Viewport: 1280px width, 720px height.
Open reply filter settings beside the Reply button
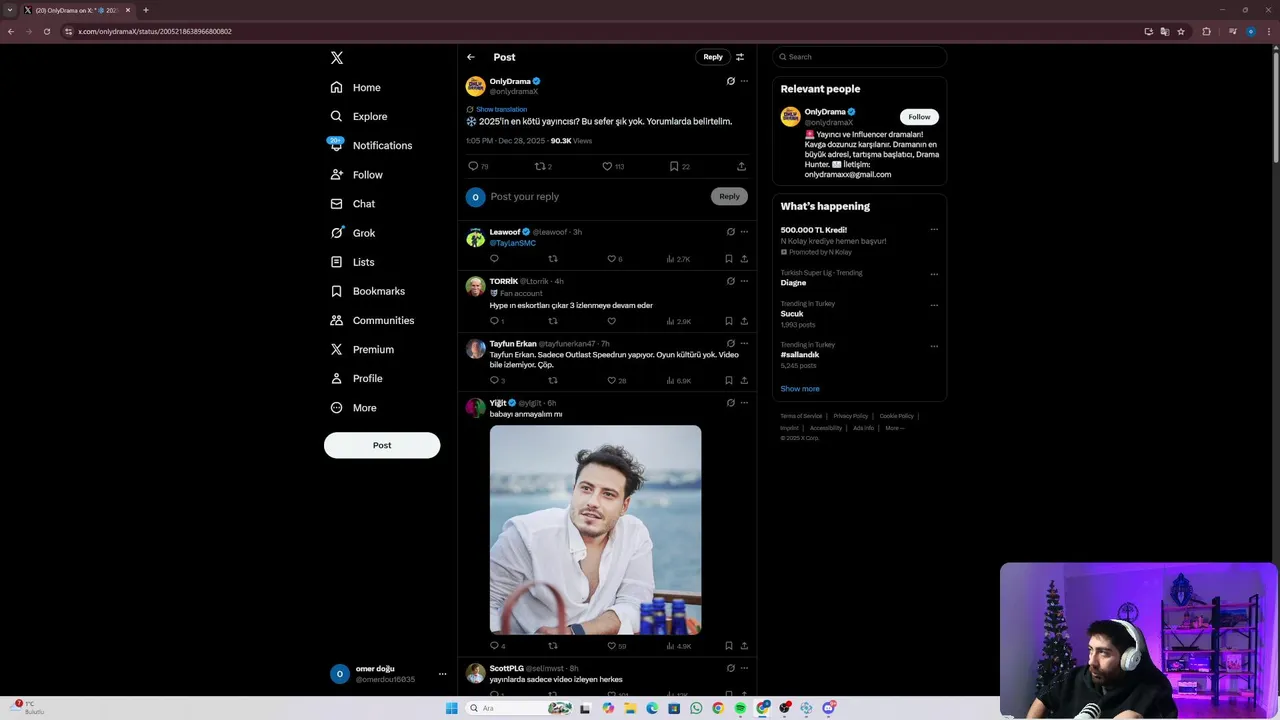[740, 57]
